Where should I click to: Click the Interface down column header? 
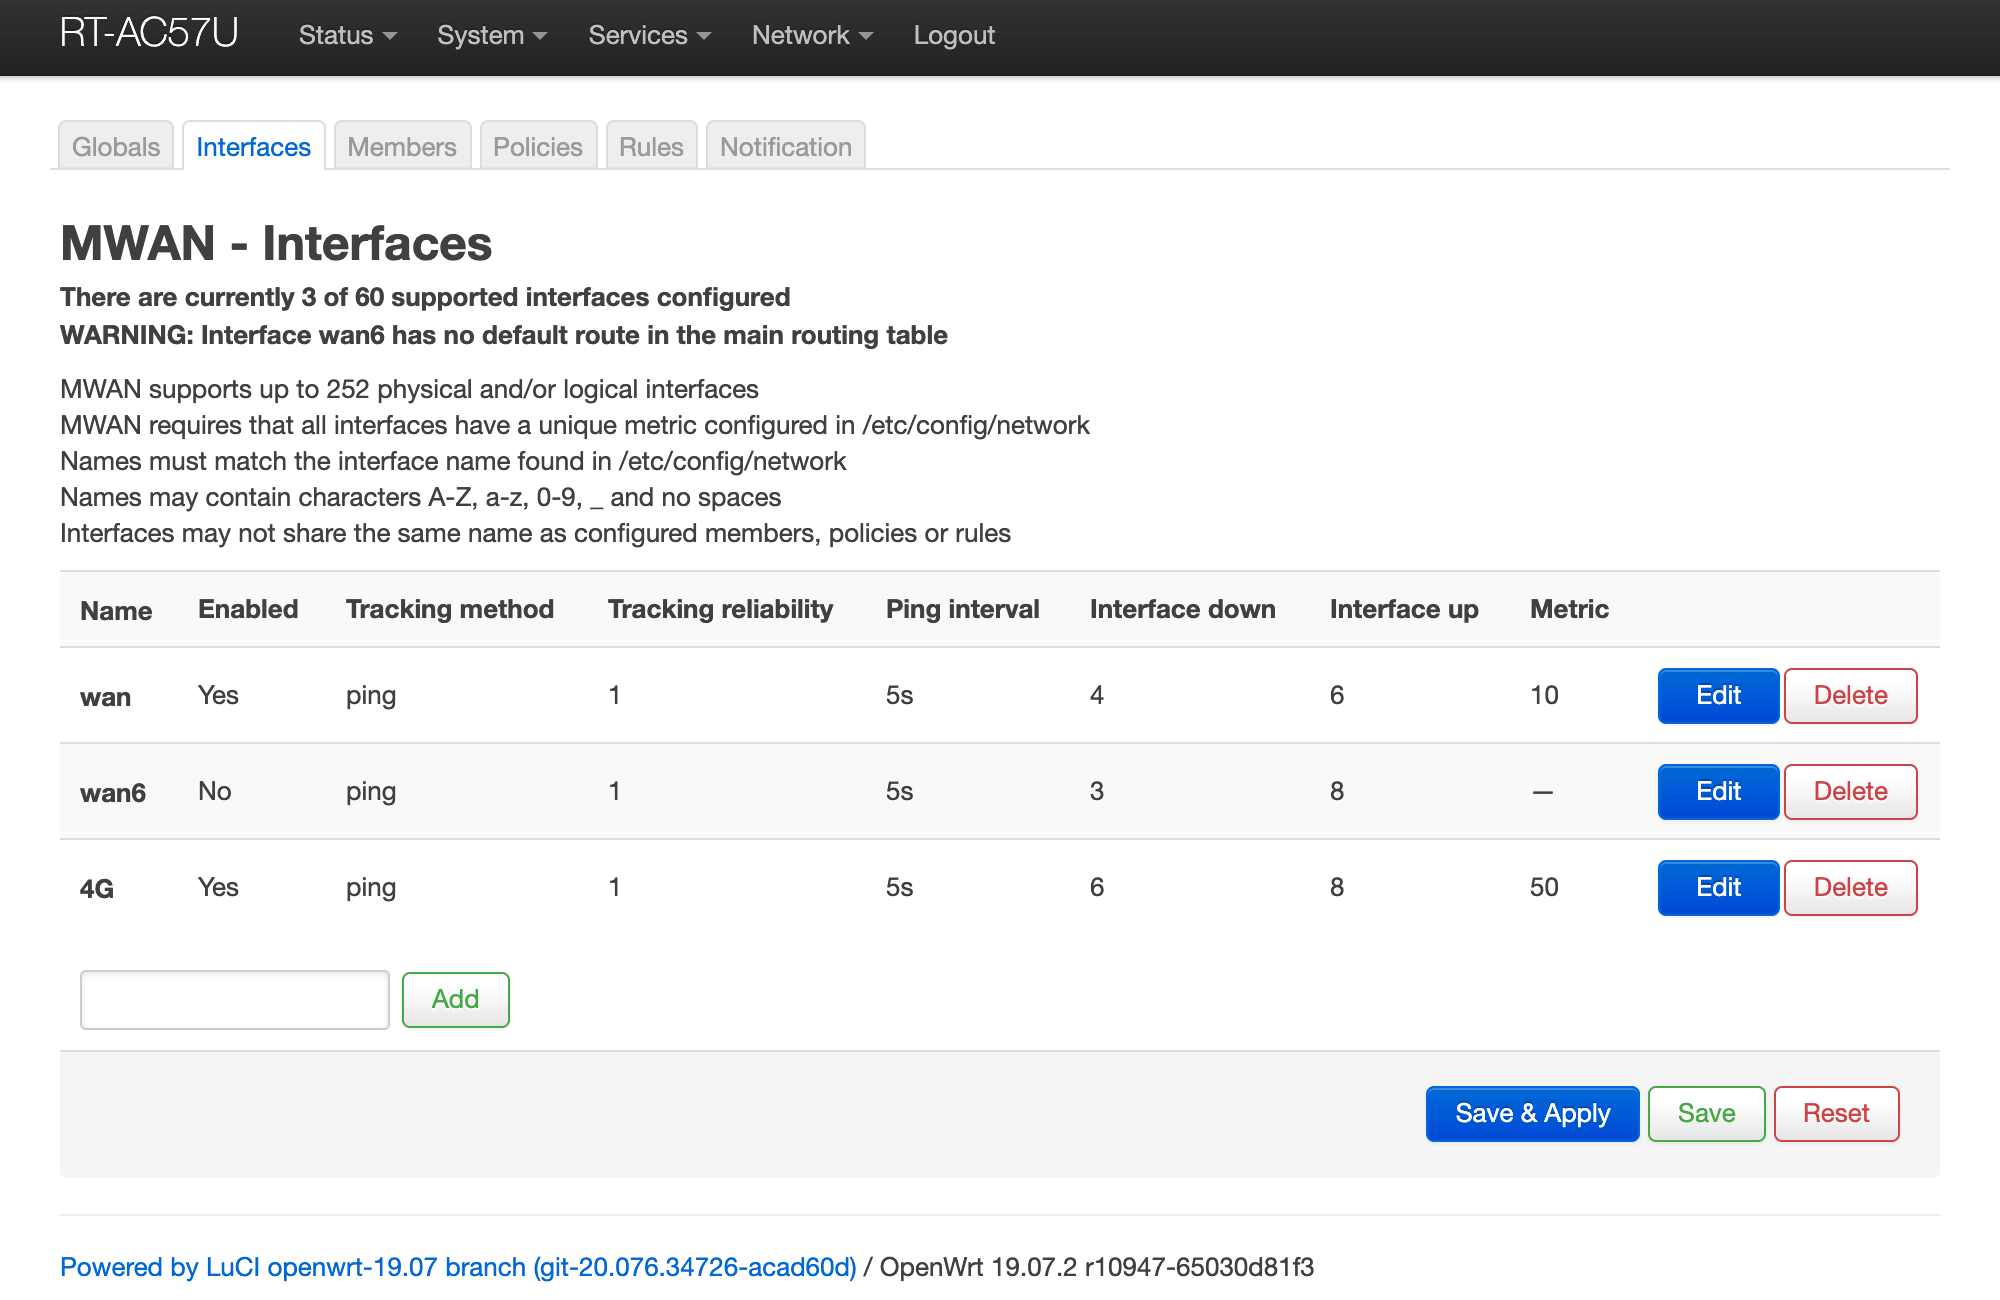coord(1183,609)
